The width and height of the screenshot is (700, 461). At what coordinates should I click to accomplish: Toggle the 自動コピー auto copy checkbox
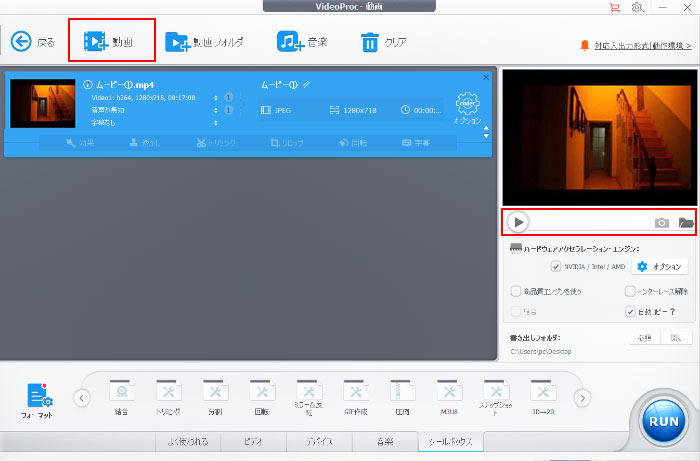(x=630, y=311)
